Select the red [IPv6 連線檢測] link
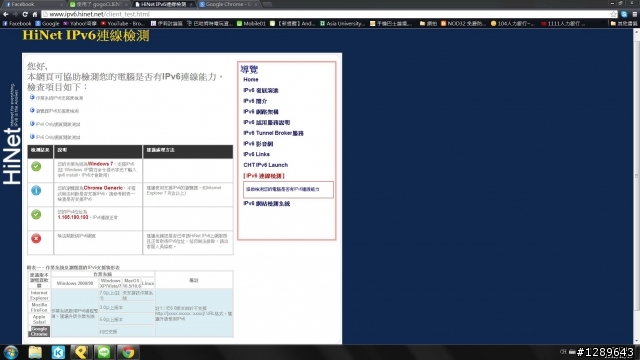 [x=264, y=176]
